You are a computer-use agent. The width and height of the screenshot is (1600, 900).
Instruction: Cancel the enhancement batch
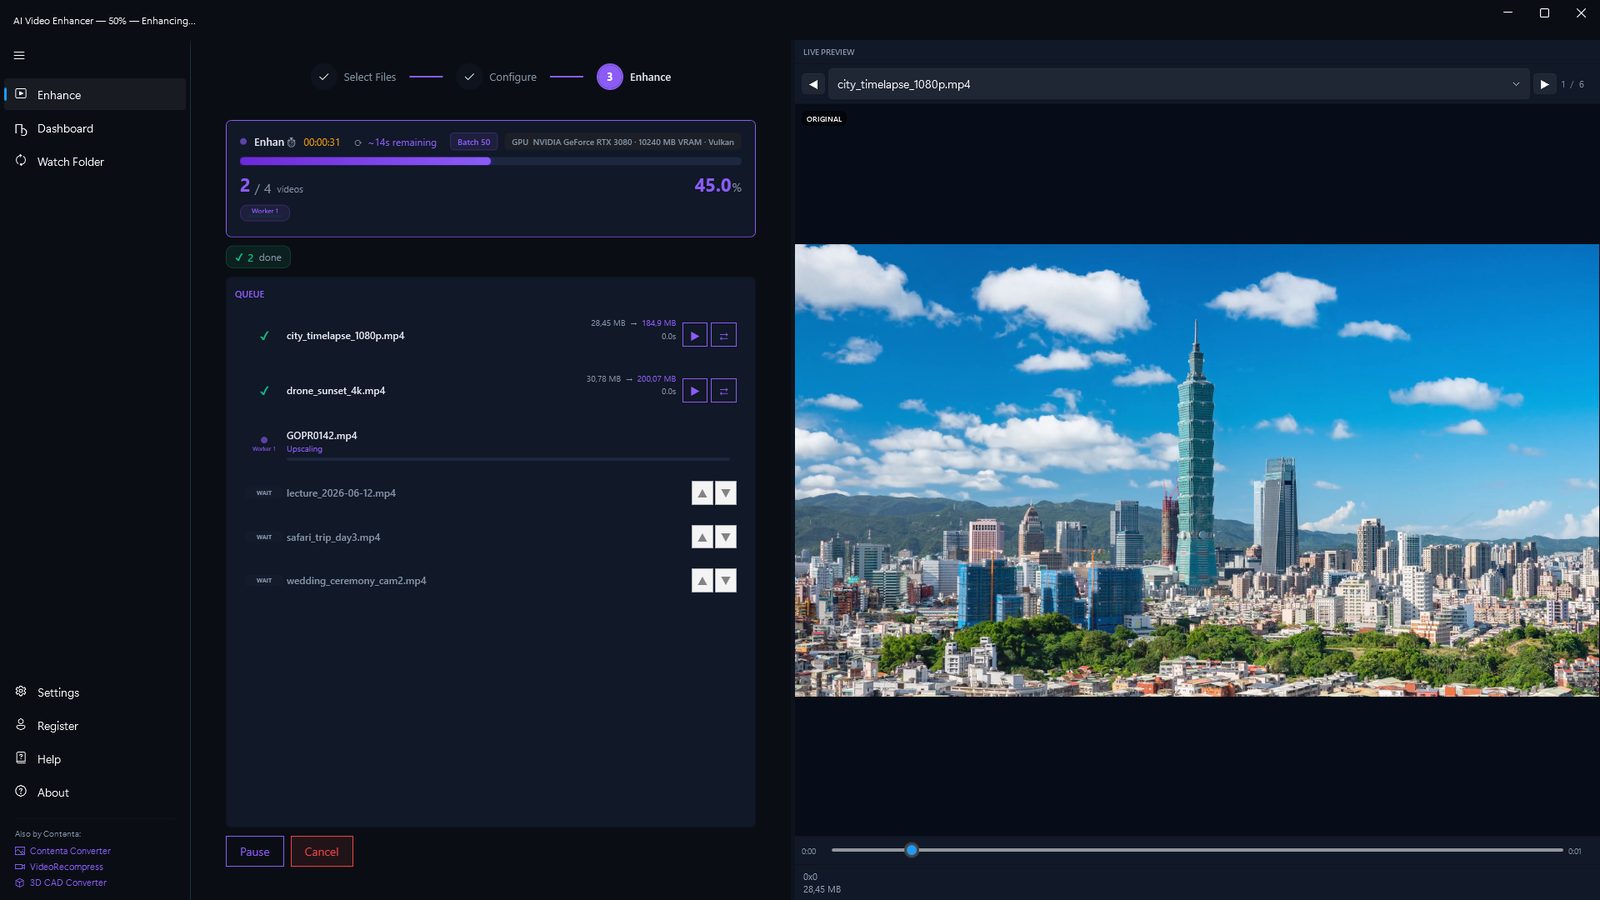(322, 851)
